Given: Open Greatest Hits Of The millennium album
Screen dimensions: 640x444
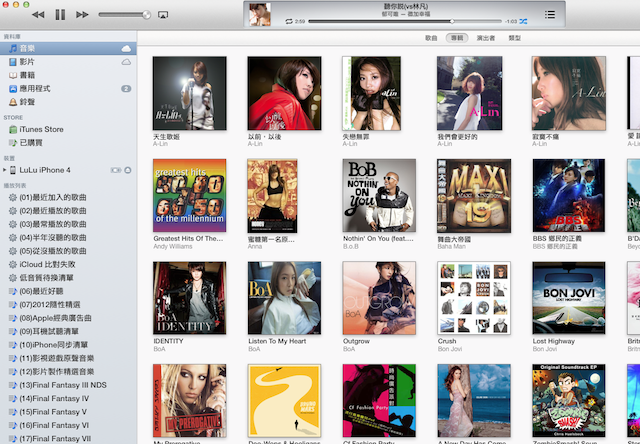Looking at the screenshot, I should click(189, 195).
